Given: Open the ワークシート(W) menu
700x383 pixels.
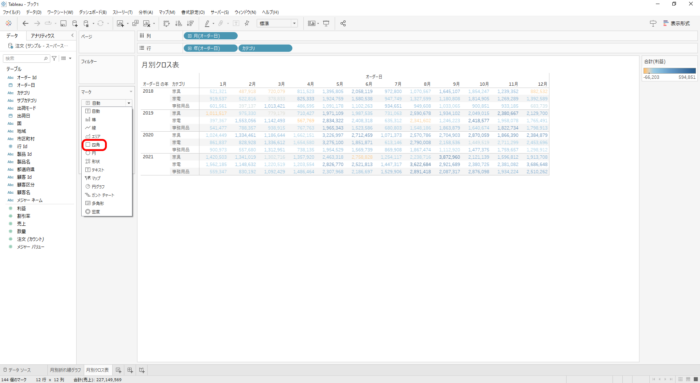Looking at the screenshot, I should tap(60, 12).
